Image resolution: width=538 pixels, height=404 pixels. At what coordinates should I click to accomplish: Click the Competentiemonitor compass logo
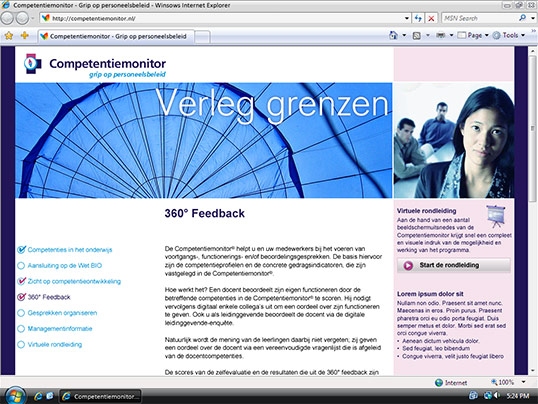click(x=32, y=64)
